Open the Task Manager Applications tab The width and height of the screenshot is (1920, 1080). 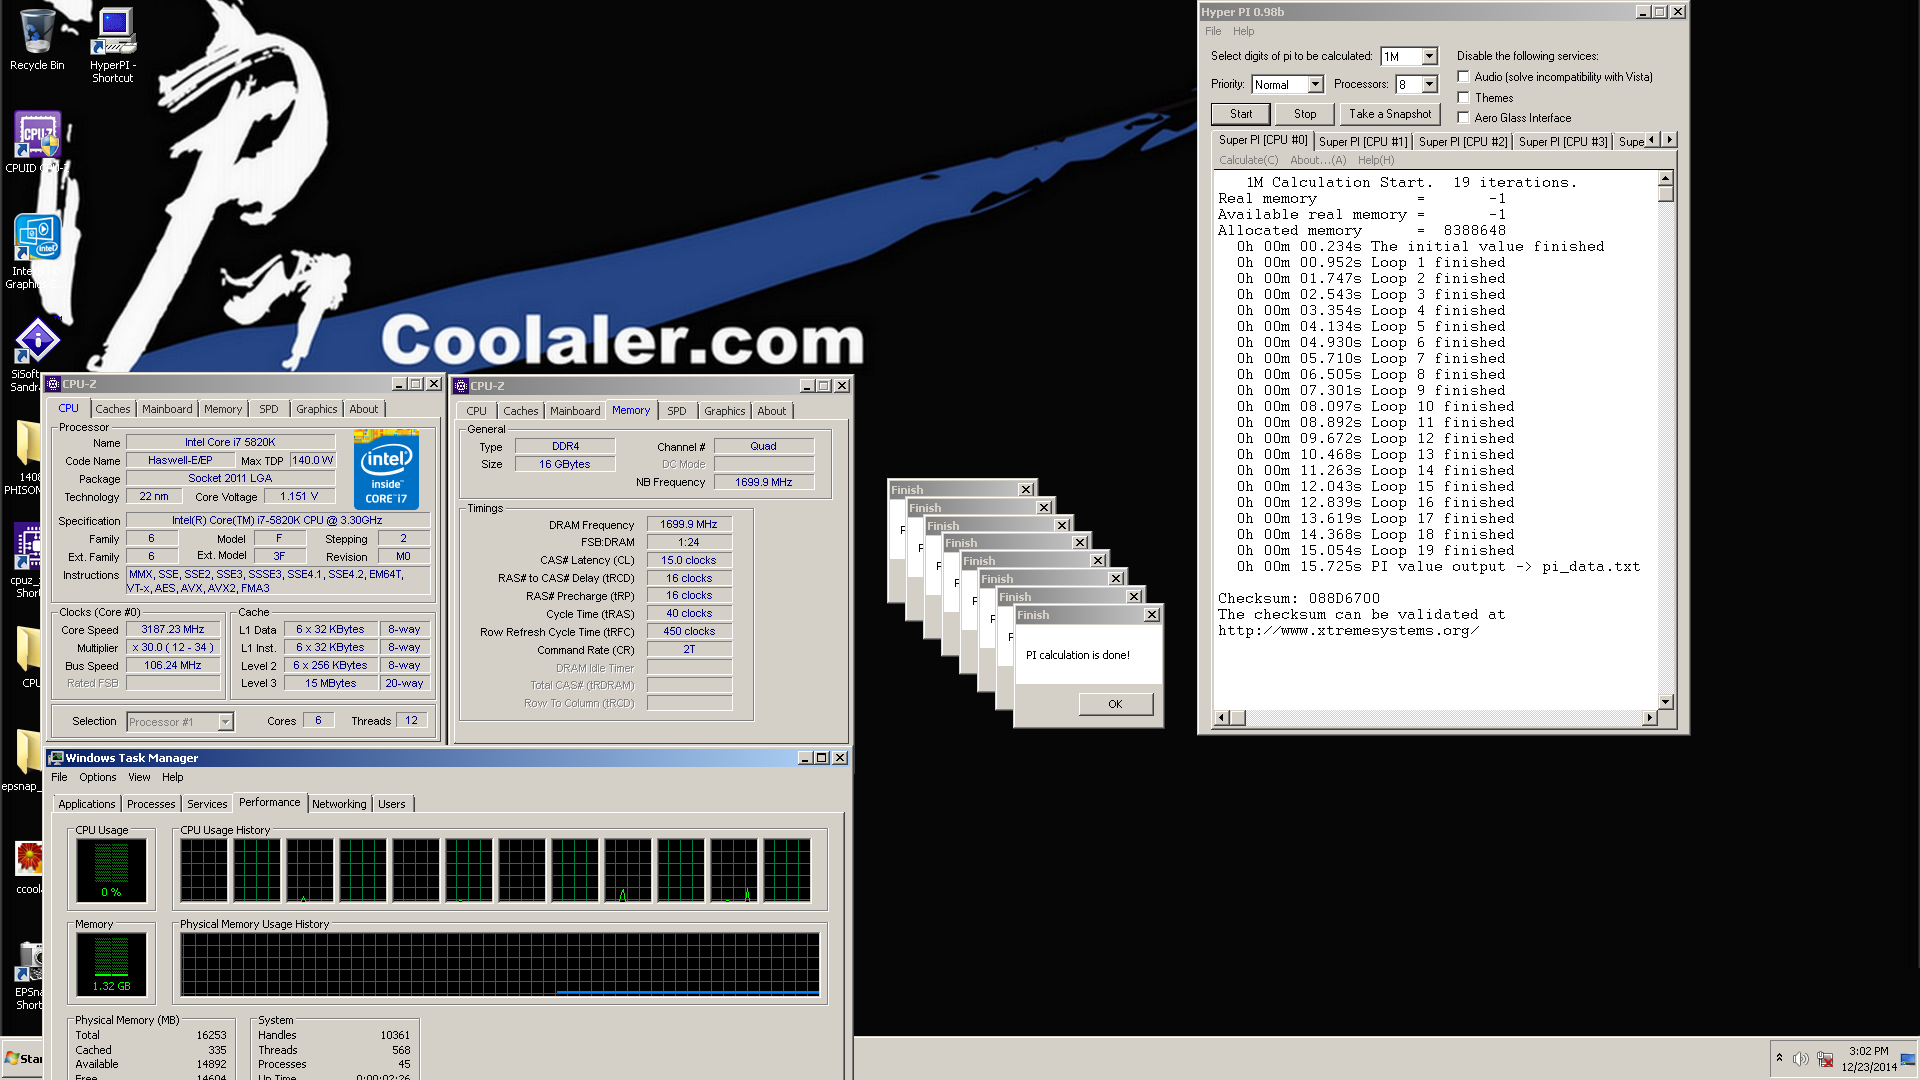tap(86, 804)
